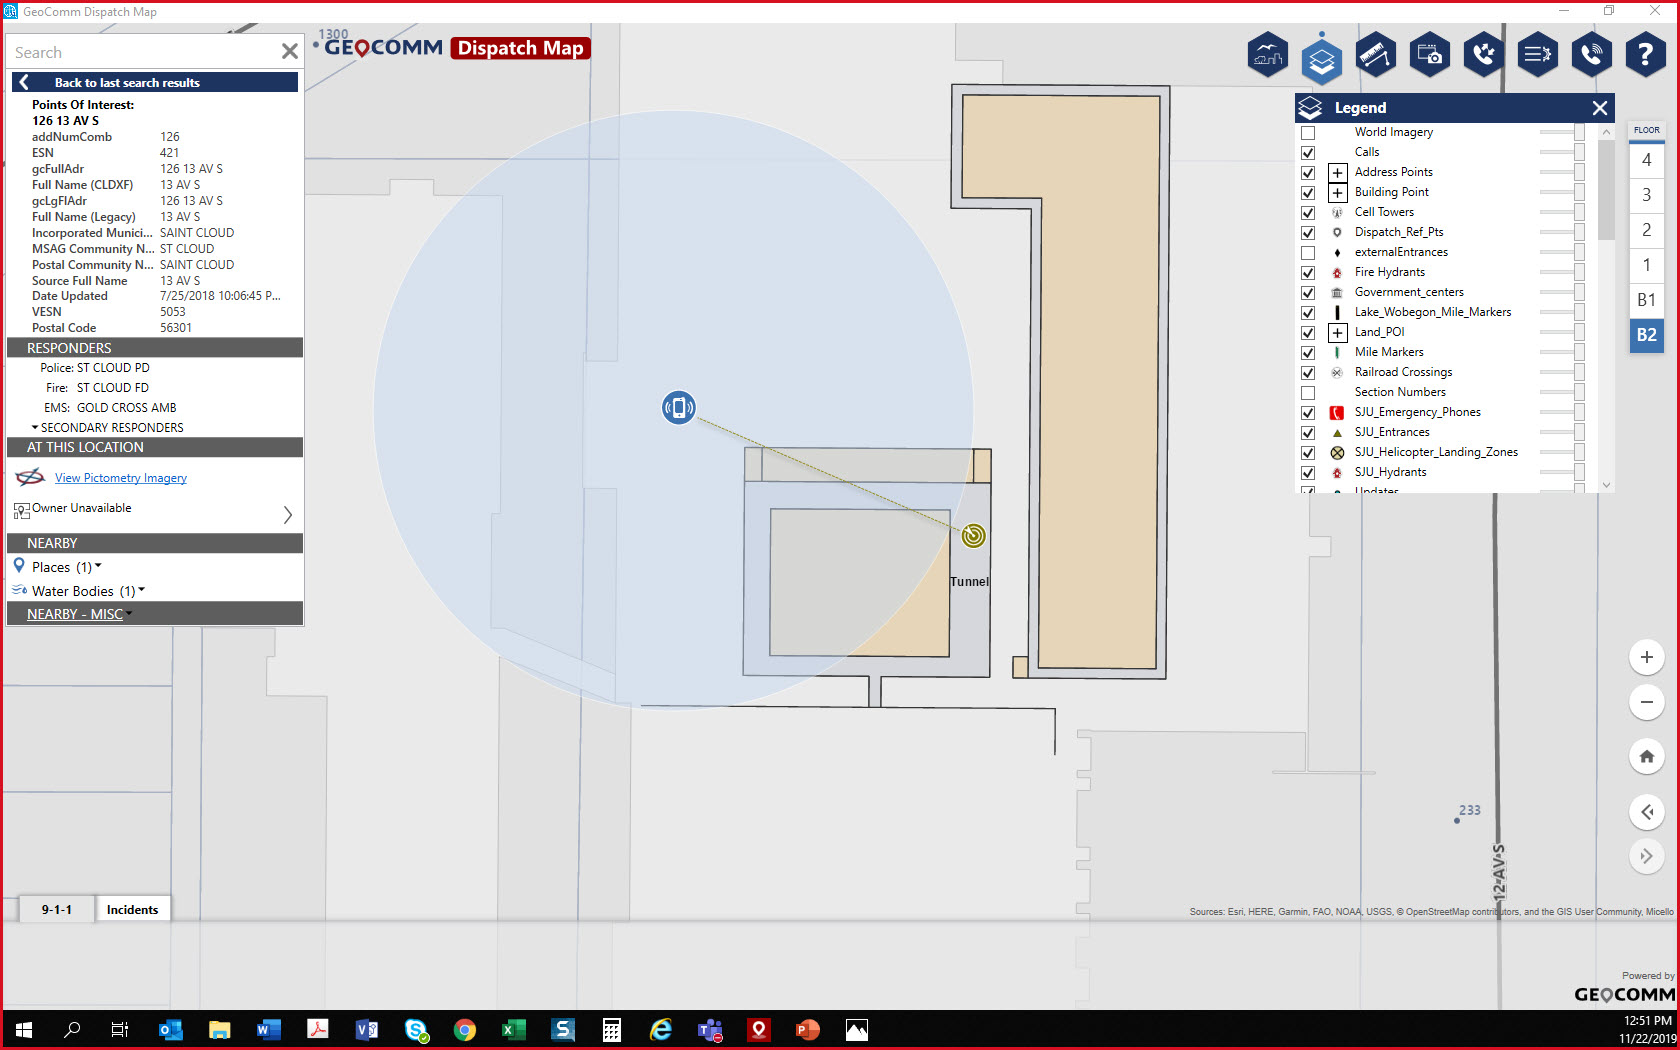Toggle SJU_Helicopter_Landing_Zones checkbox
The image size is (1680, 1050).
coord(1308,452)
